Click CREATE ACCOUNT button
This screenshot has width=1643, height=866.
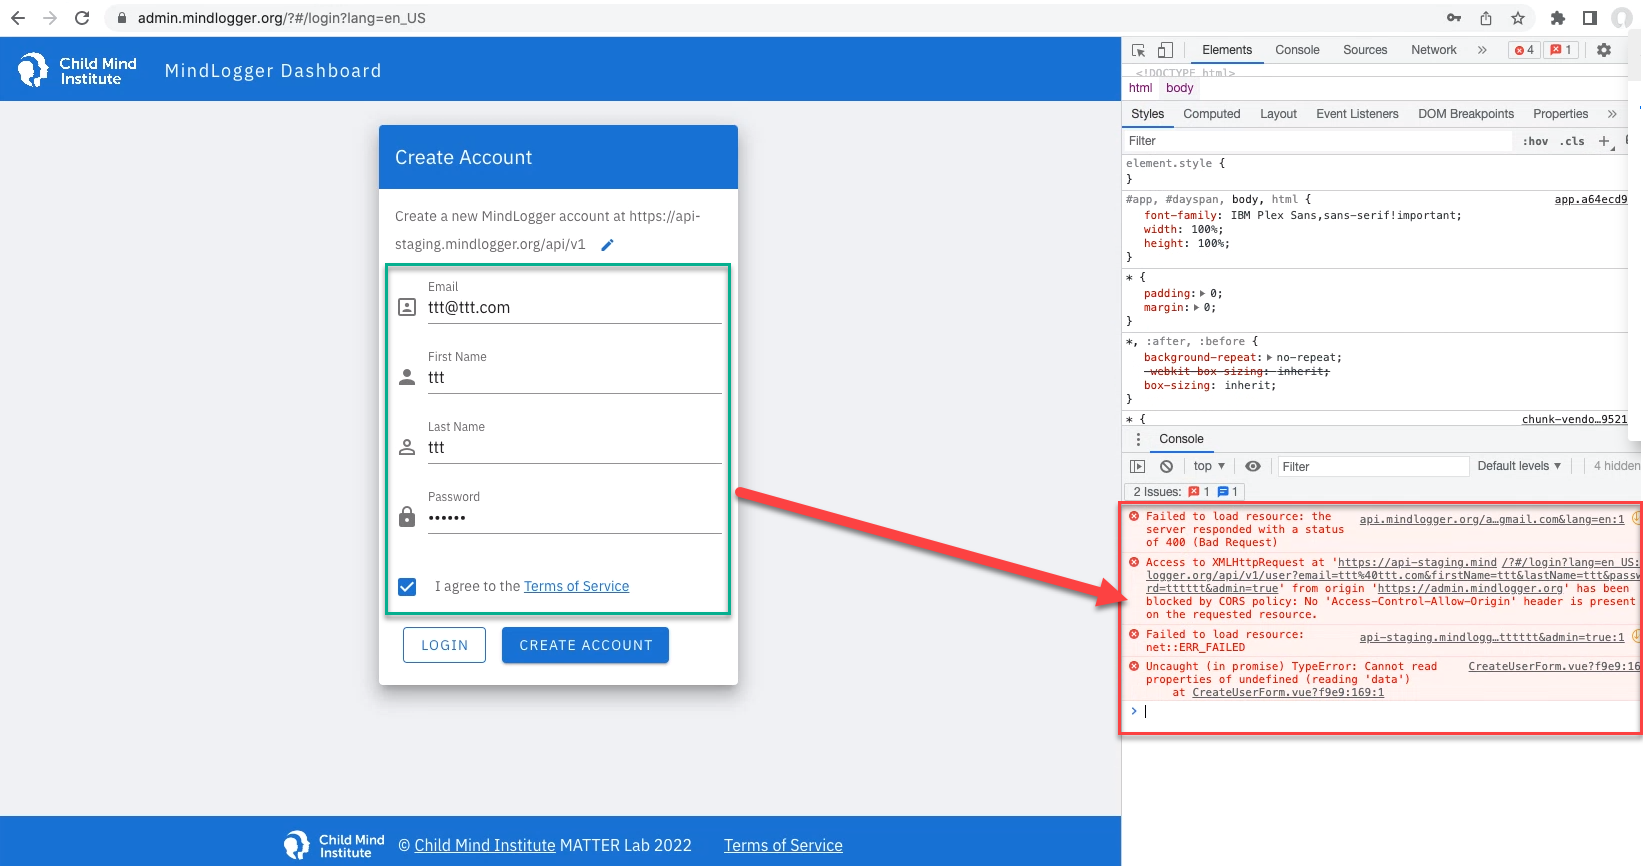coord(585,645)
